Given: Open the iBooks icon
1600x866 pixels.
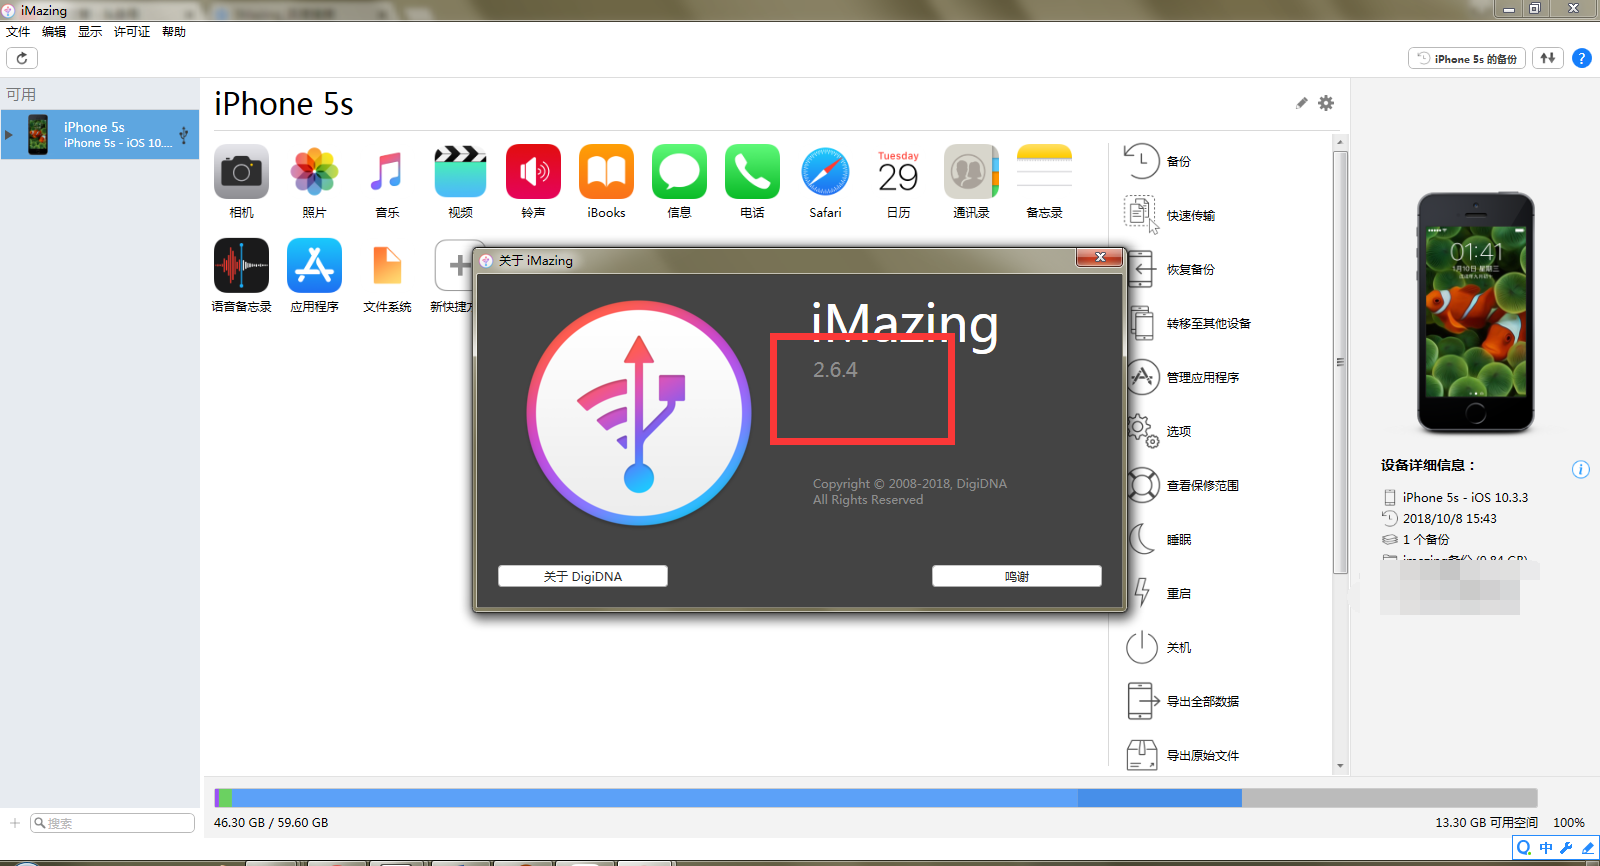Looking at the screenshot, I should pyautogui.click(x=606, y=172).
